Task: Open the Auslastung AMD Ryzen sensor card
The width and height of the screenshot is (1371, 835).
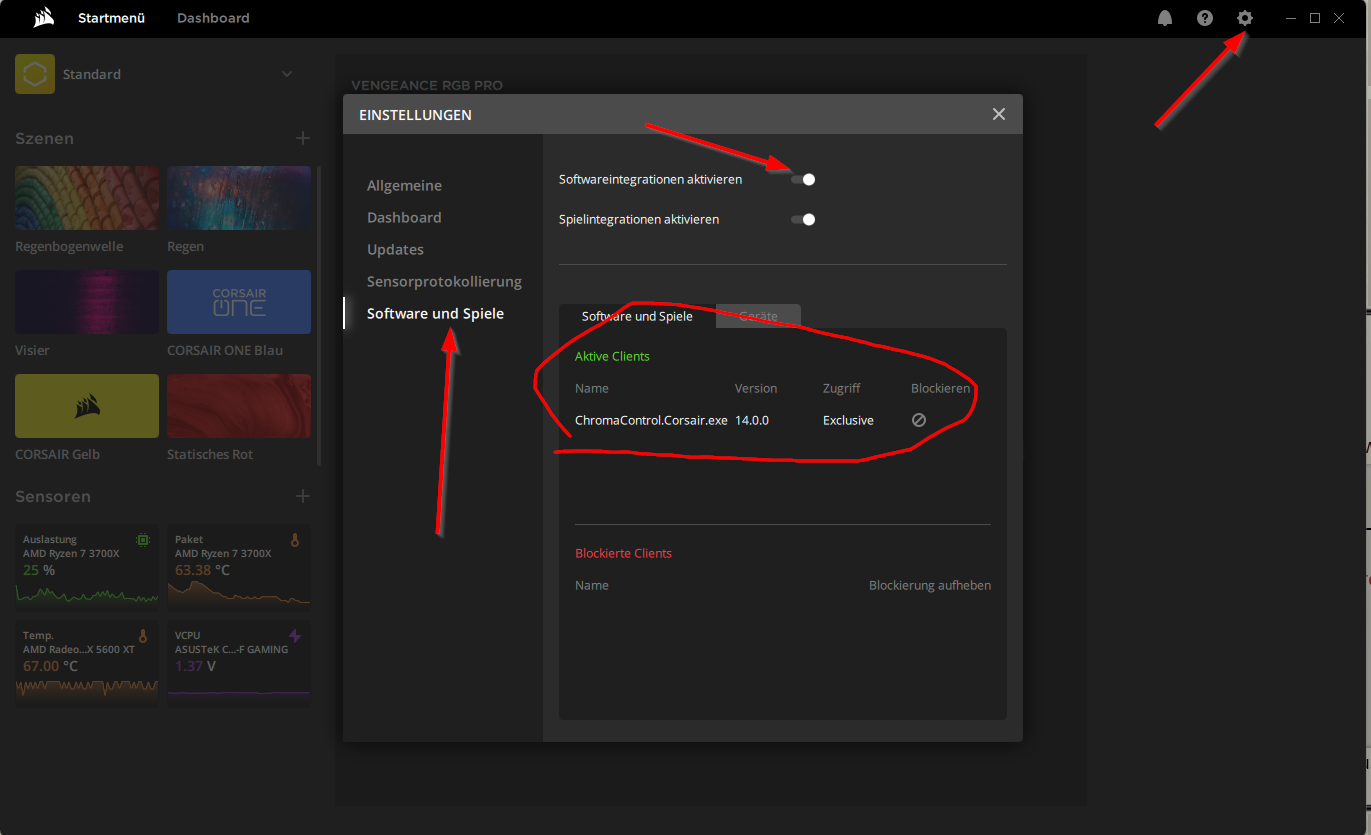Action: [x=87, y=568]
